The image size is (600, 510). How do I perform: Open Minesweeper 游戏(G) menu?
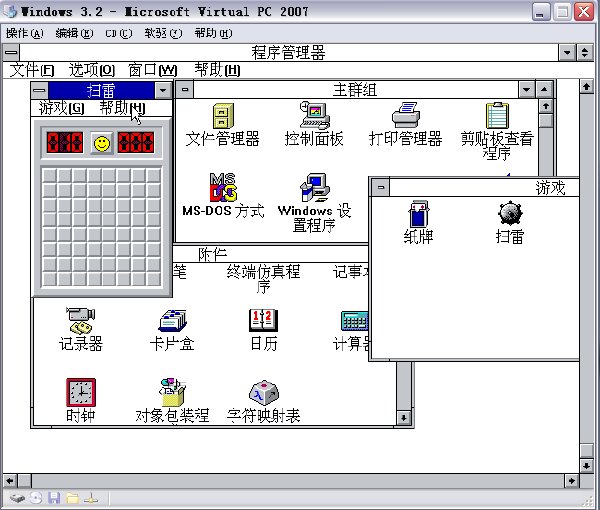click(62, 108)
